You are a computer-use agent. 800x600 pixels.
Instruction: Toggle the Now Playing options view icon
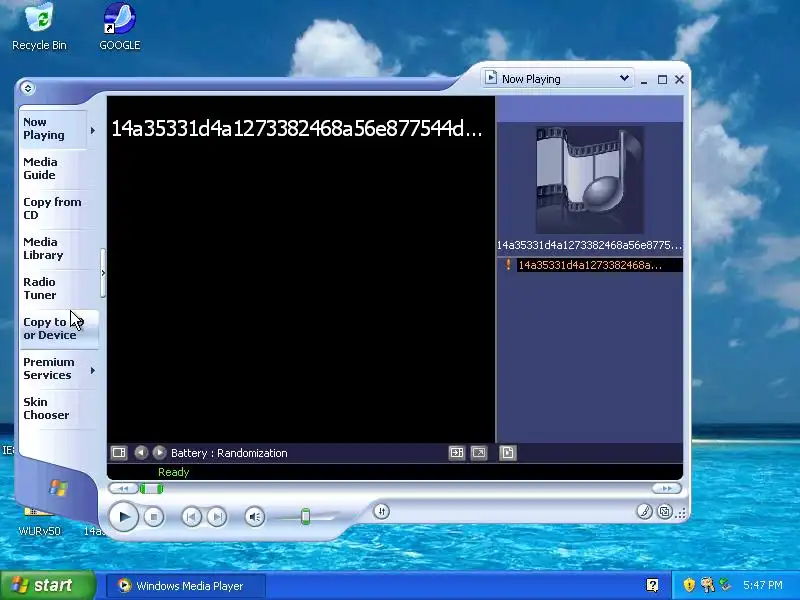point(119,453)
